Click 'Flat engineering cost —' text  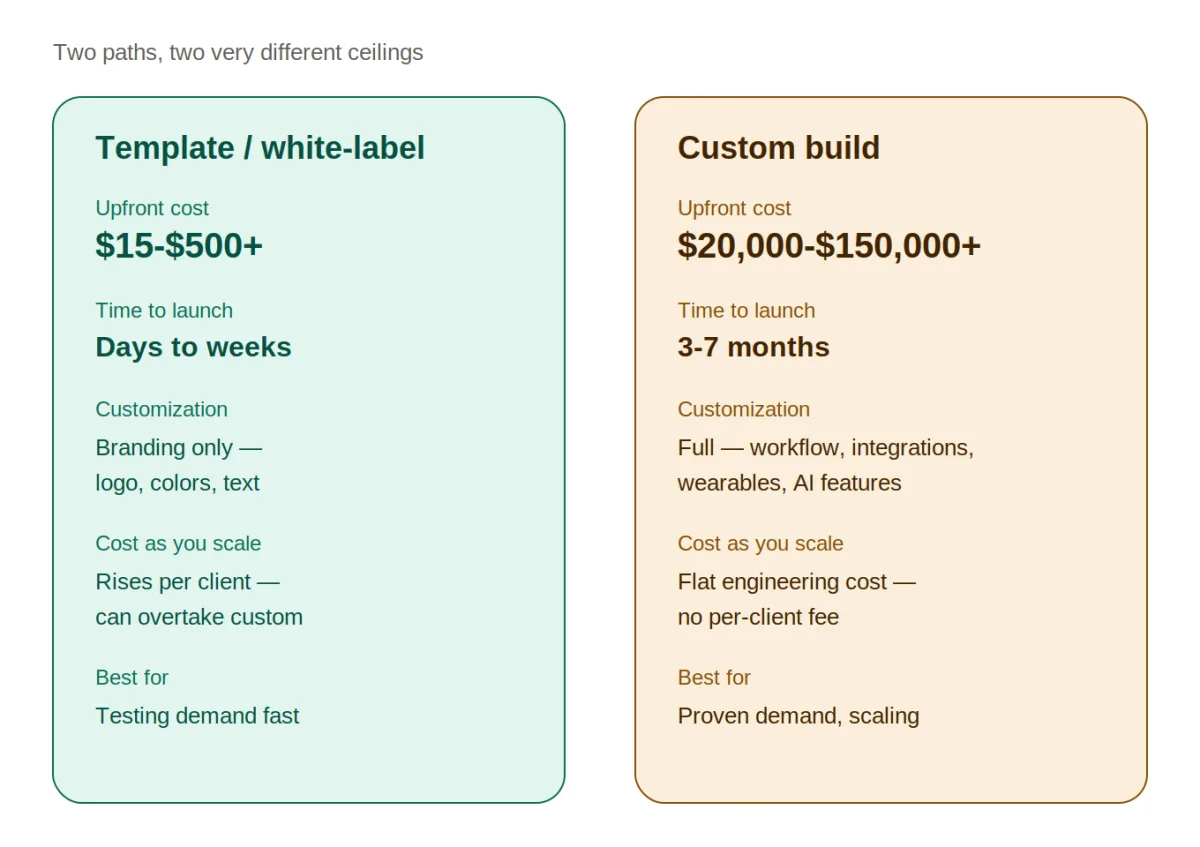click(x=796, y=582)
